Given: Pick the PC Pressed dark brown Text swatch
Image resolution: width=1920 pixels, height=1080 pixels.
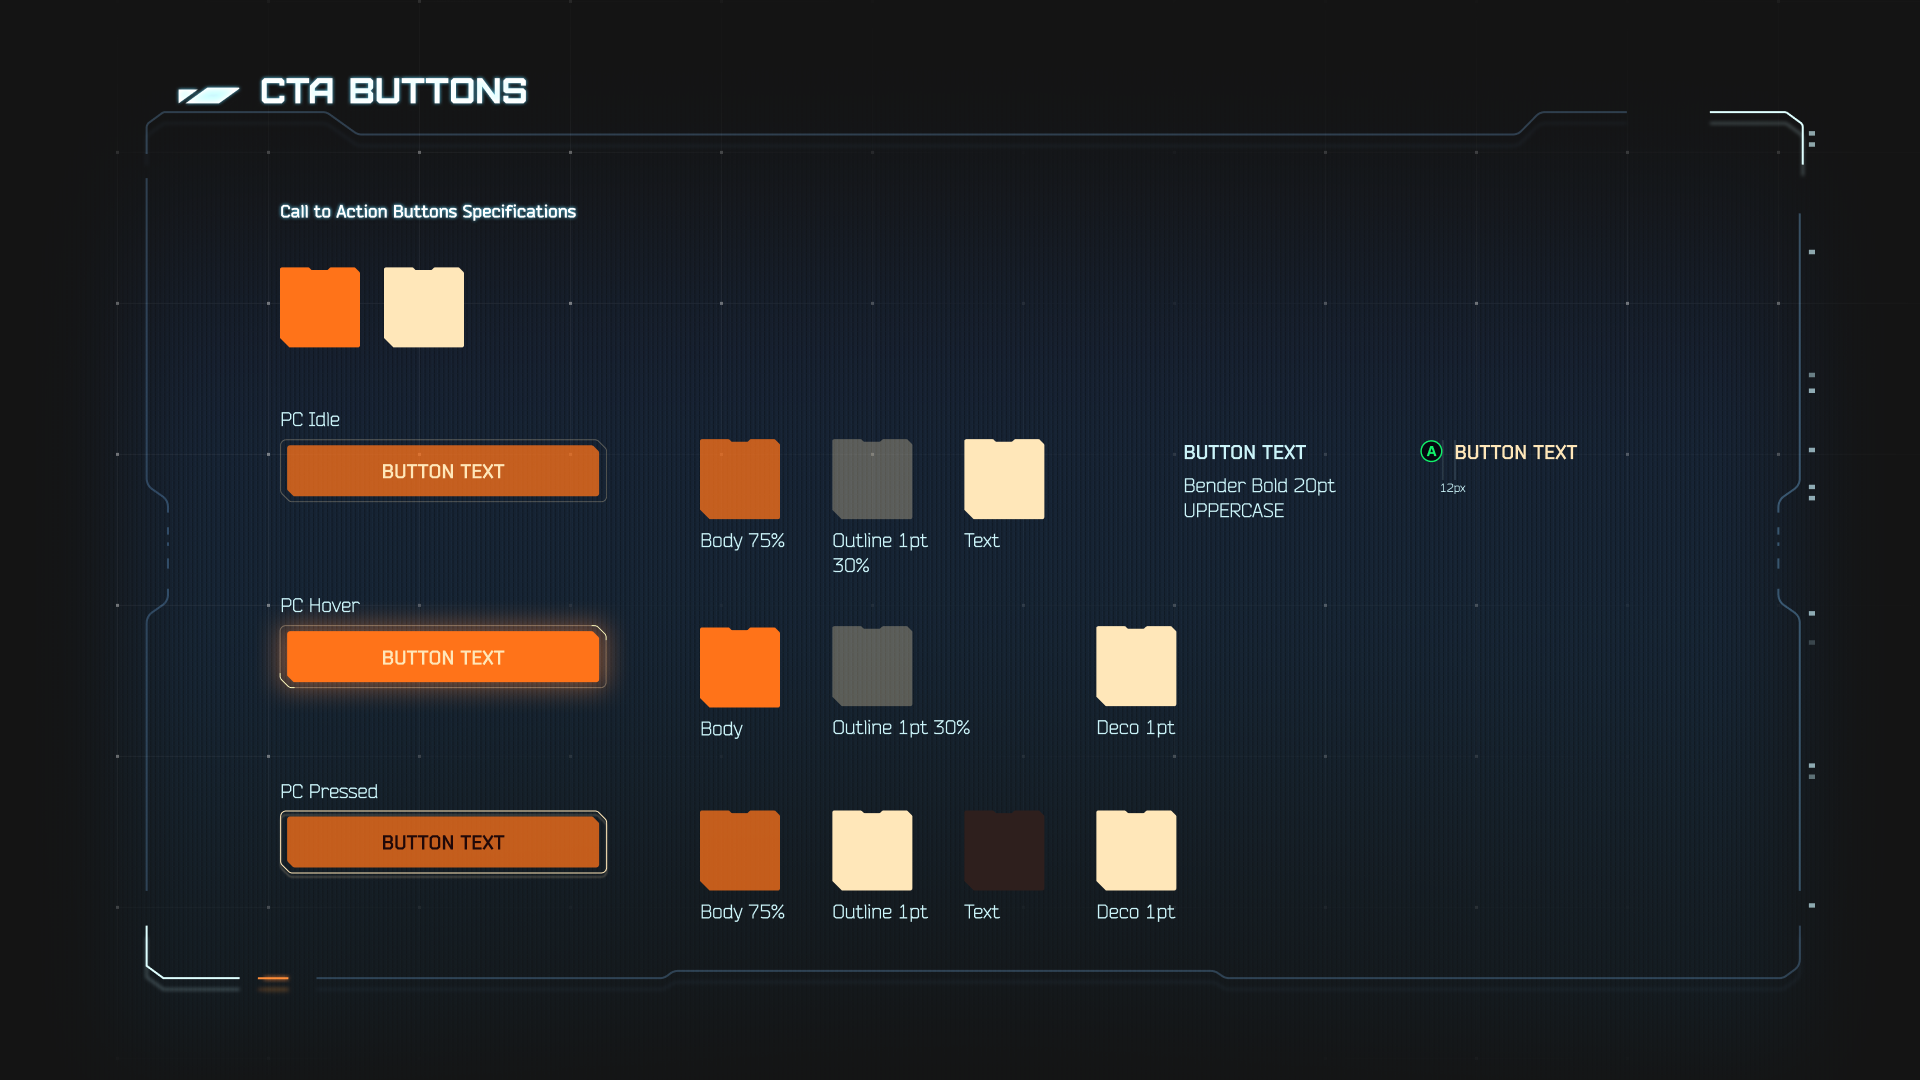Looking at the screenshot, I should click(x=1004, y=851).
